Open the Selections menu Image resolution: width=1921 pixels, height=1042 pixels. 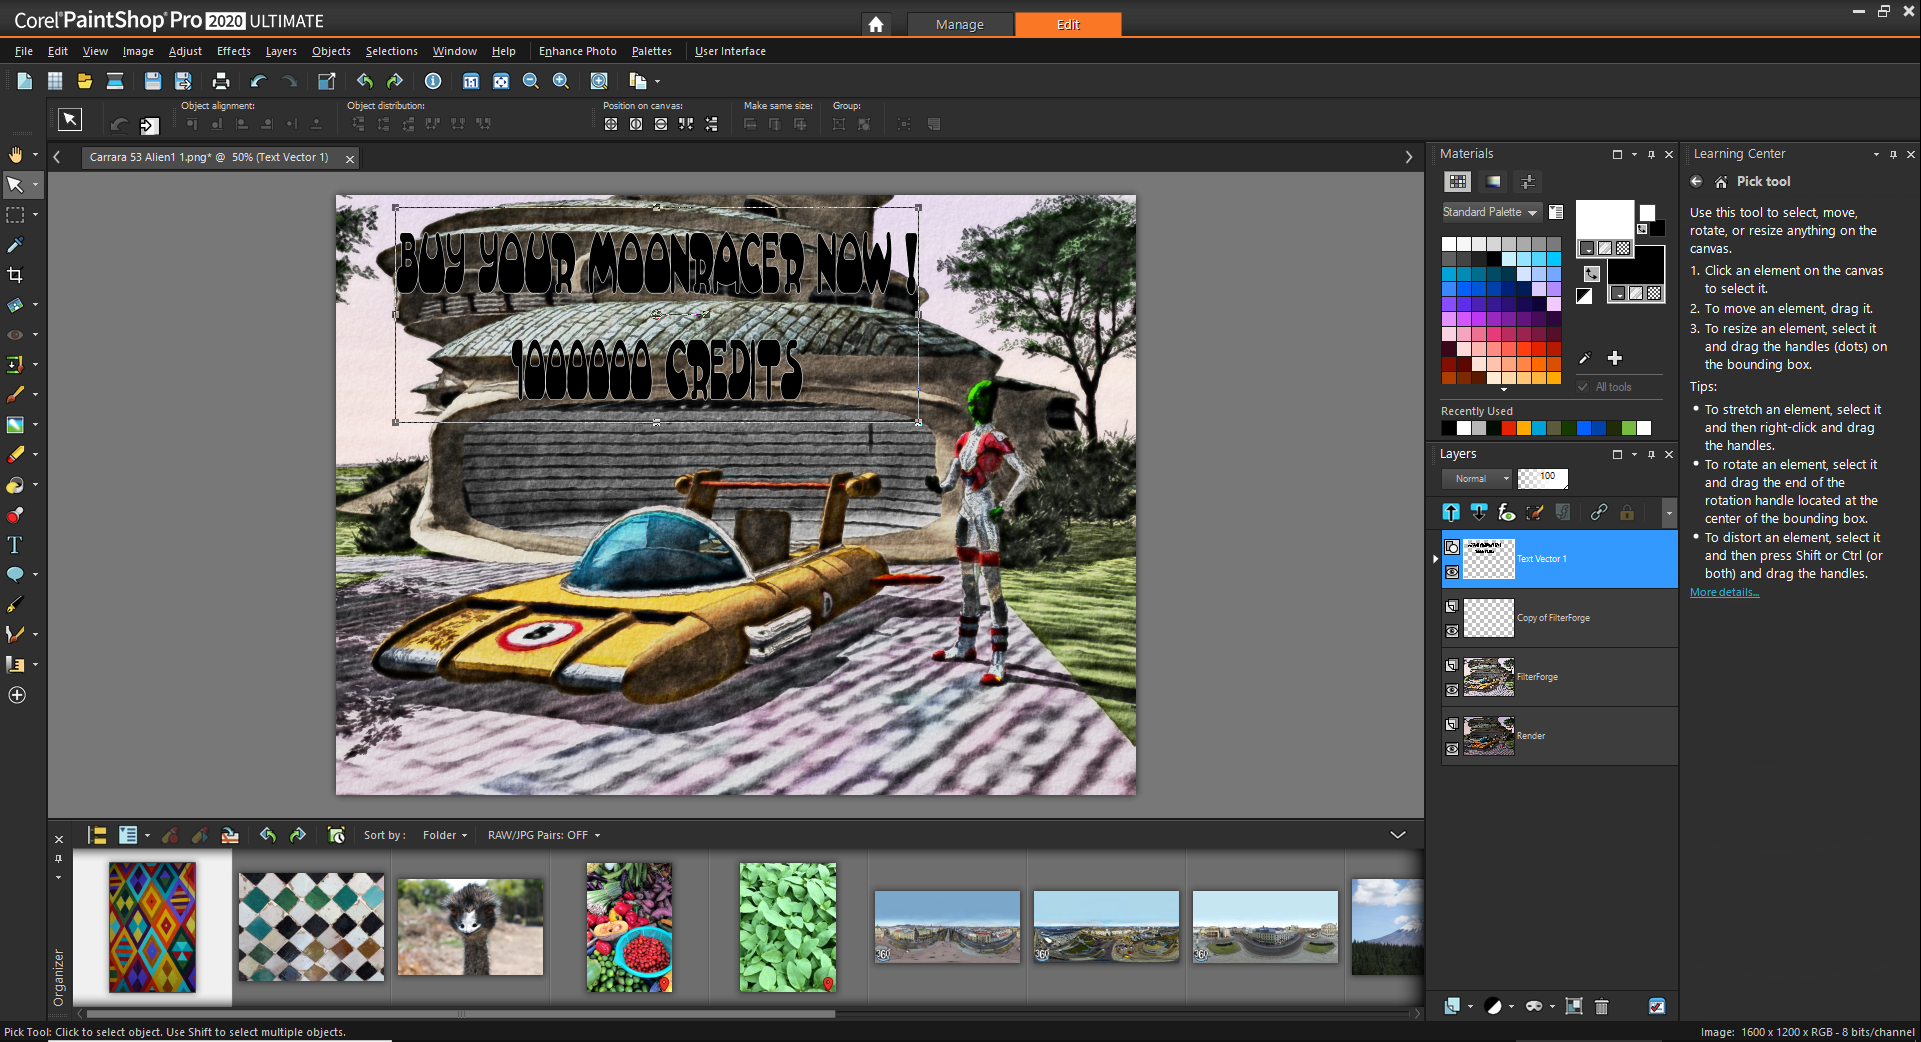click(x=392, y=51)
